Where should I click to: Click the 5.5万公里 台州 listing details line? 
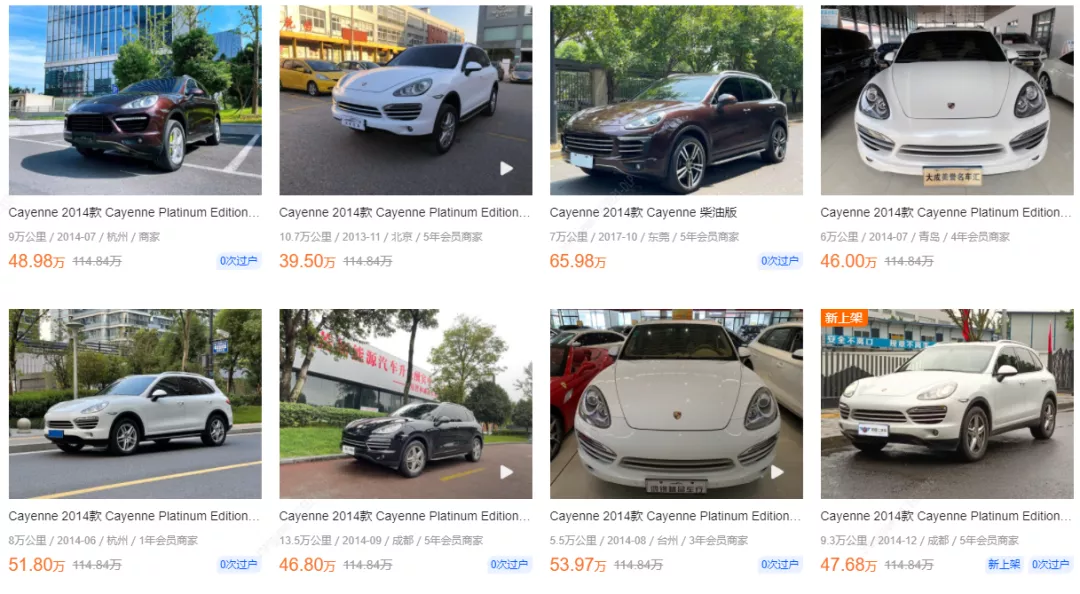[x=649, y=540]
